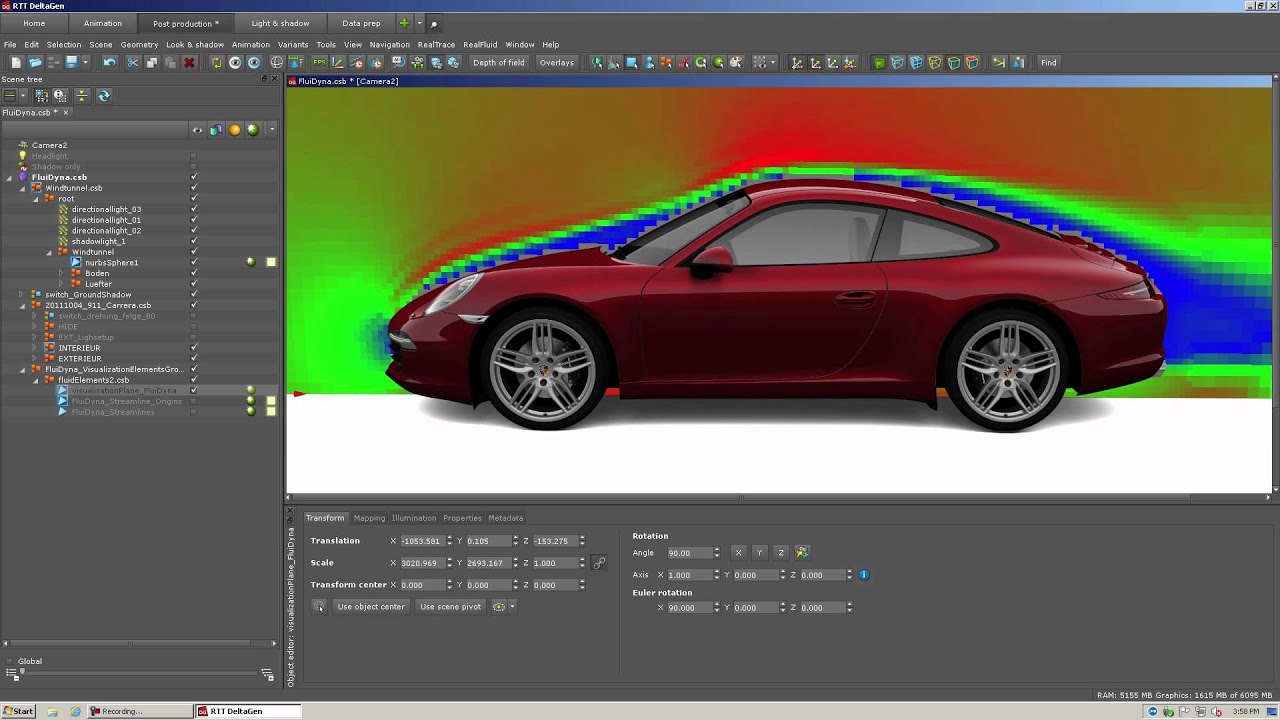Click the Rotation Angle input field

click(687, 553)
